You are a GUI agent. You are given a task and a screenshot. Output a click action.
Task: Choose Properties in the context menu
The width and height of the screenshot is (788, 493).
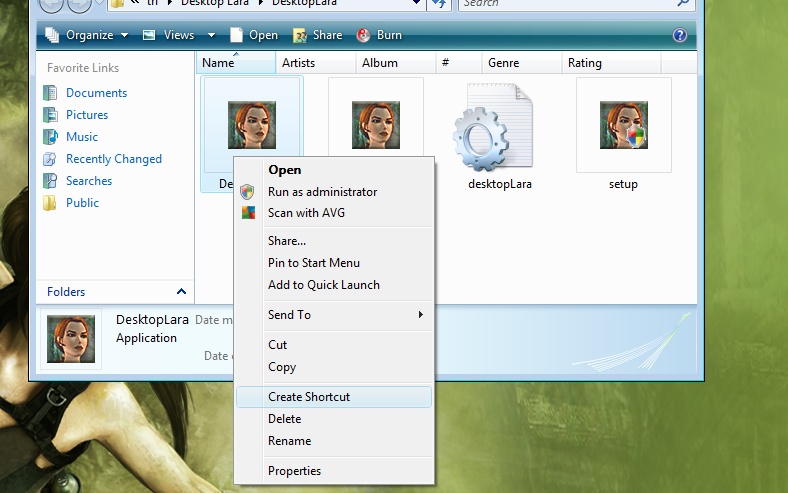tap(334, 471)
